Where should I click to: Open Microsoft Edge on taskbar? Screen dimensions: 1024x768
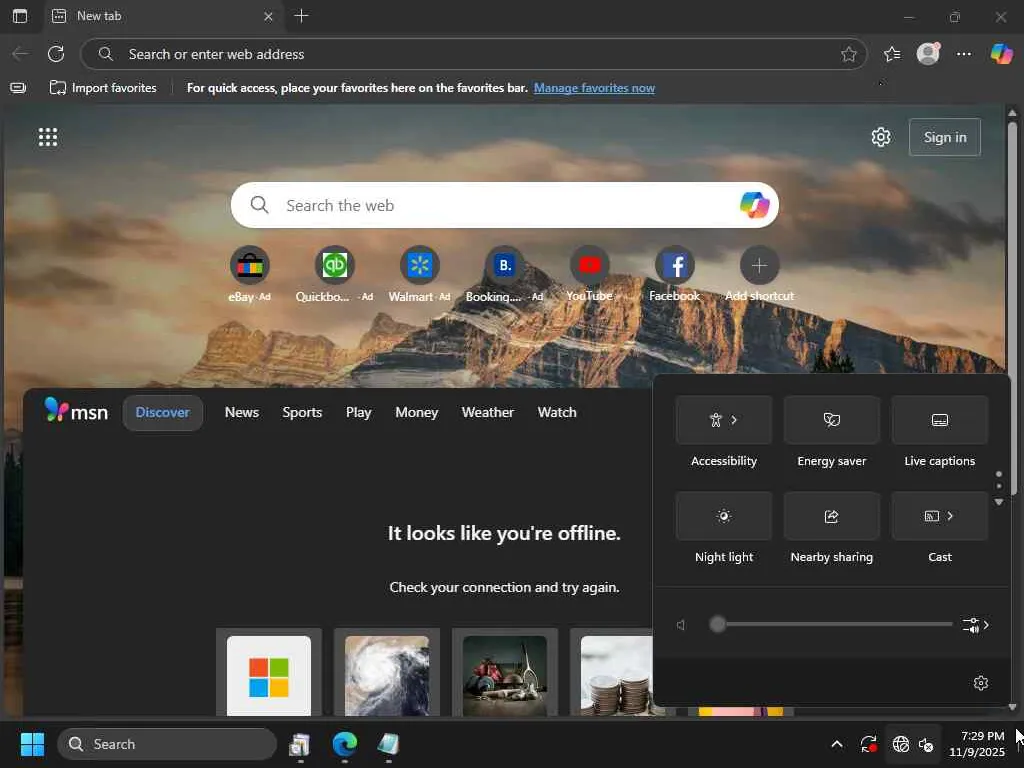pyautogui.click(x=345, y=744)
